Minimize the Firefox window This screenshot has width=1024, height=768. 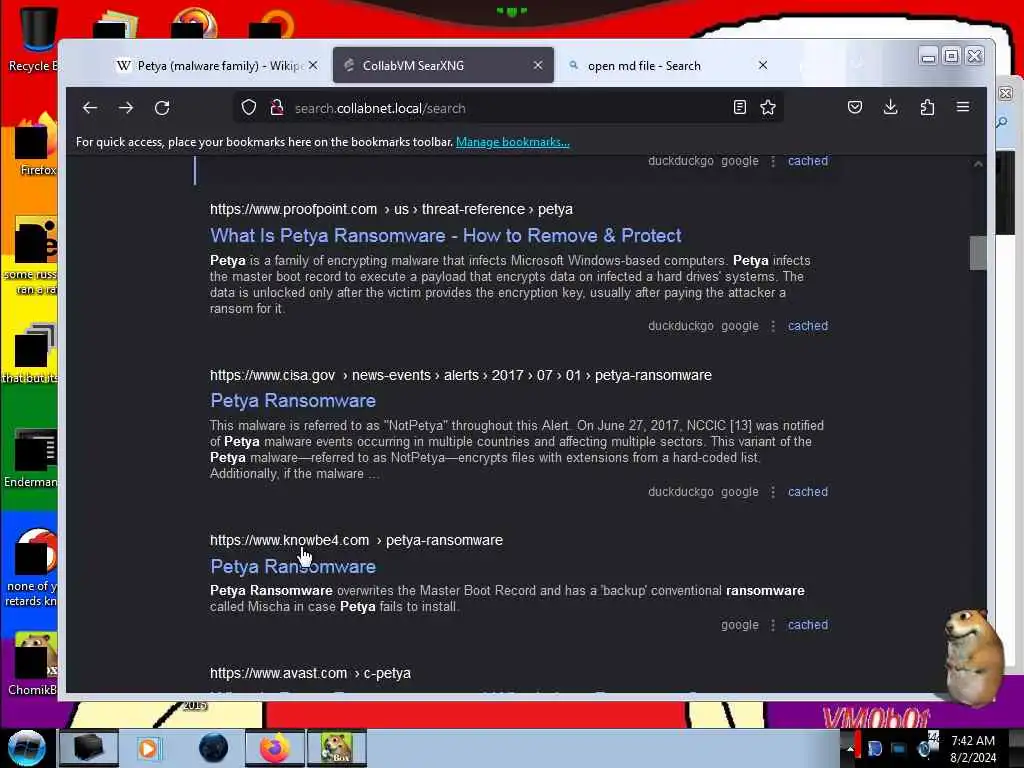pyautogui.click(x=928, y=57)
